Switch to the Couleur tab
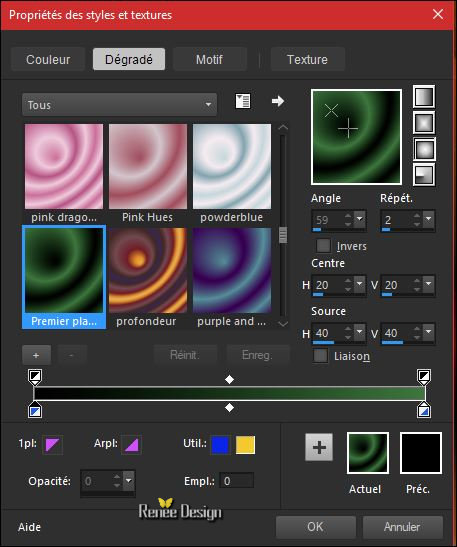This screenshot has height=547, width=457. click(x=48, y=59)
